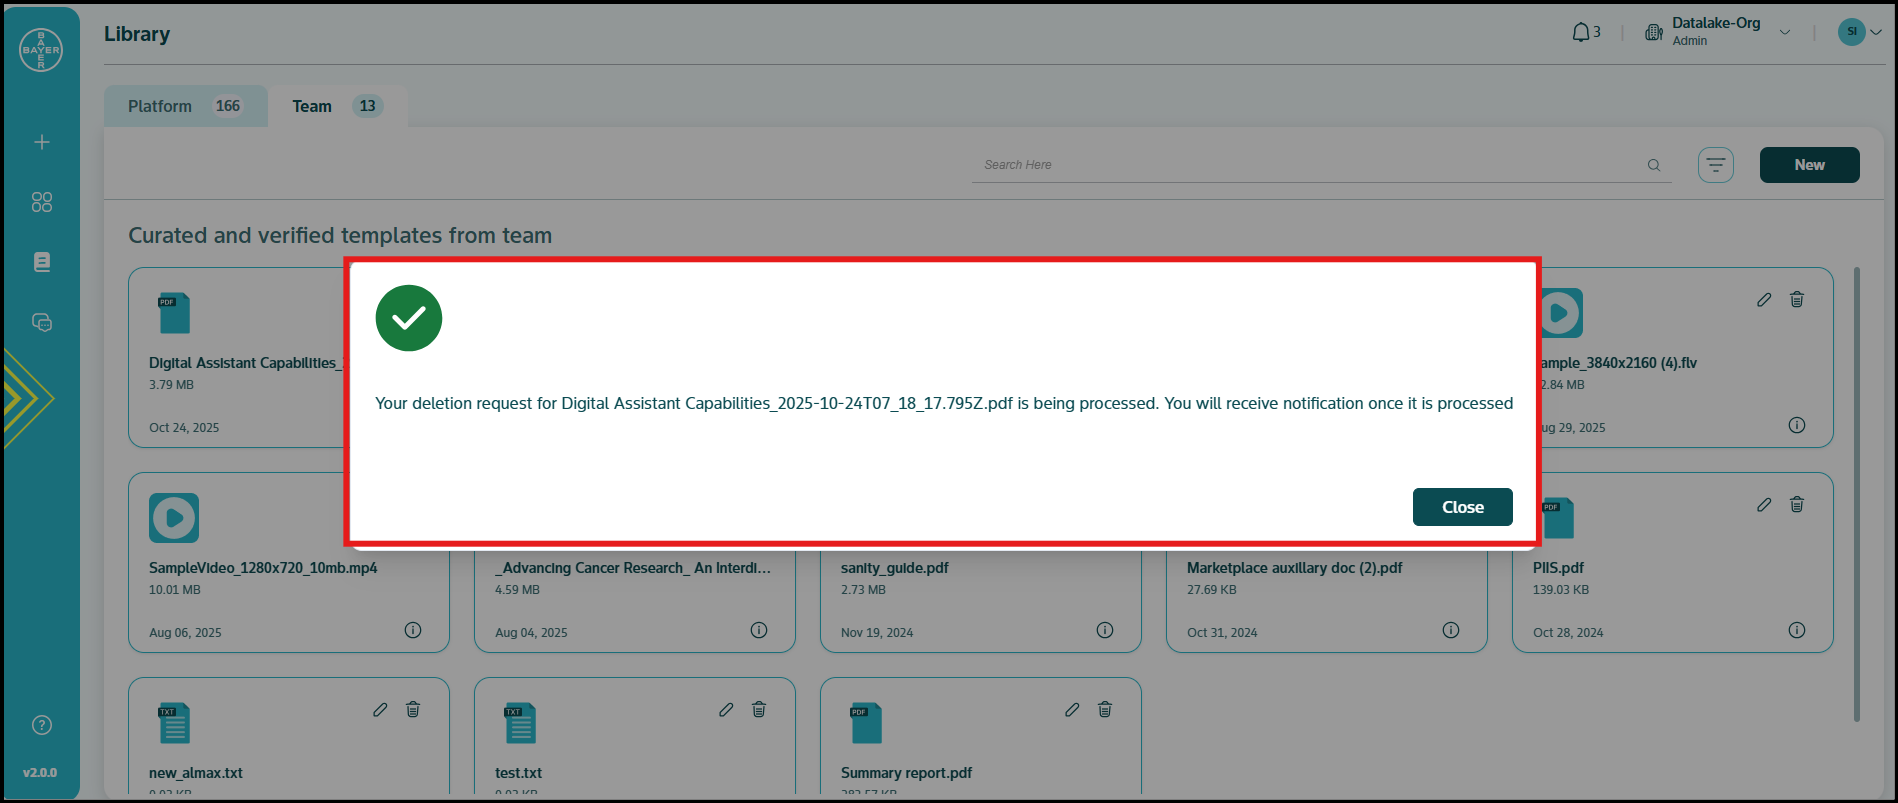This screenshot has width=1898, height=803.
Task: Expand the Datalake-Org organization dropdown
Action: pyautogui.click(x=1785, y=32)
